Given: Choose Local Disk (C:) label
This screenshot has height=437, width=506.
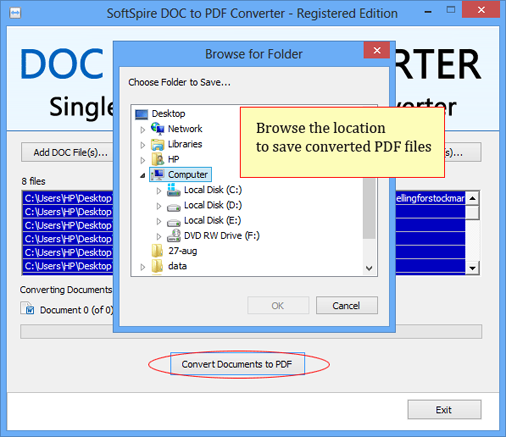Looking at the screenshot, I should (x=213, y=190).
